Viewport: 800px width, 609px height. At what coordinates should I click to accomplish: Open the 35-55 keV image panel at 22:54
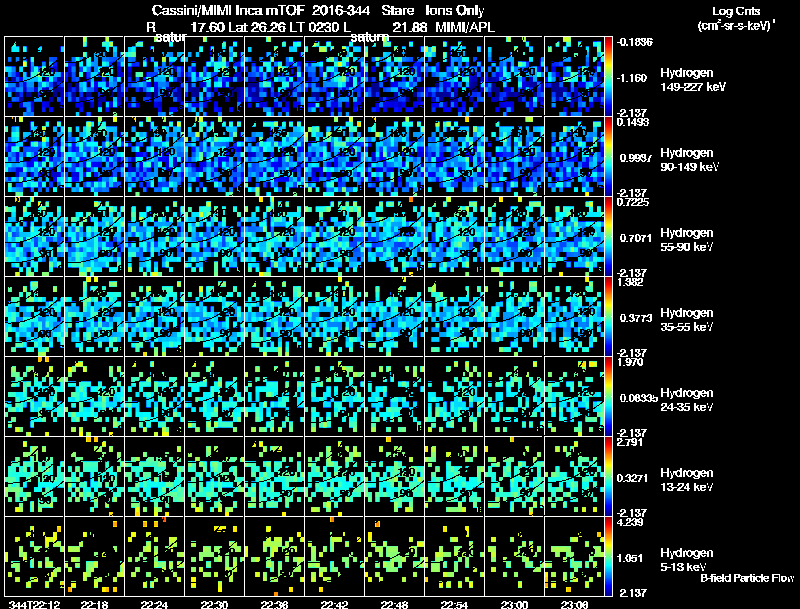[x=454, y=316]
